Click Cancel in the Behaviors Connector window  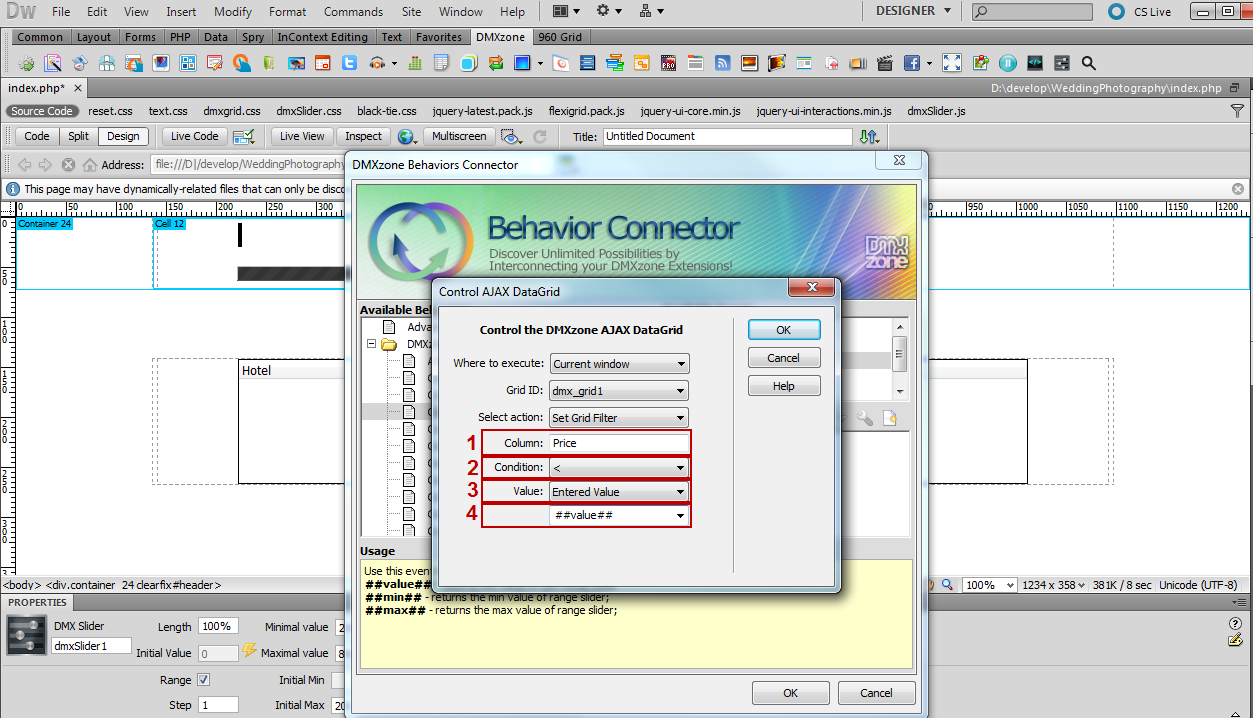pos(876,693)
